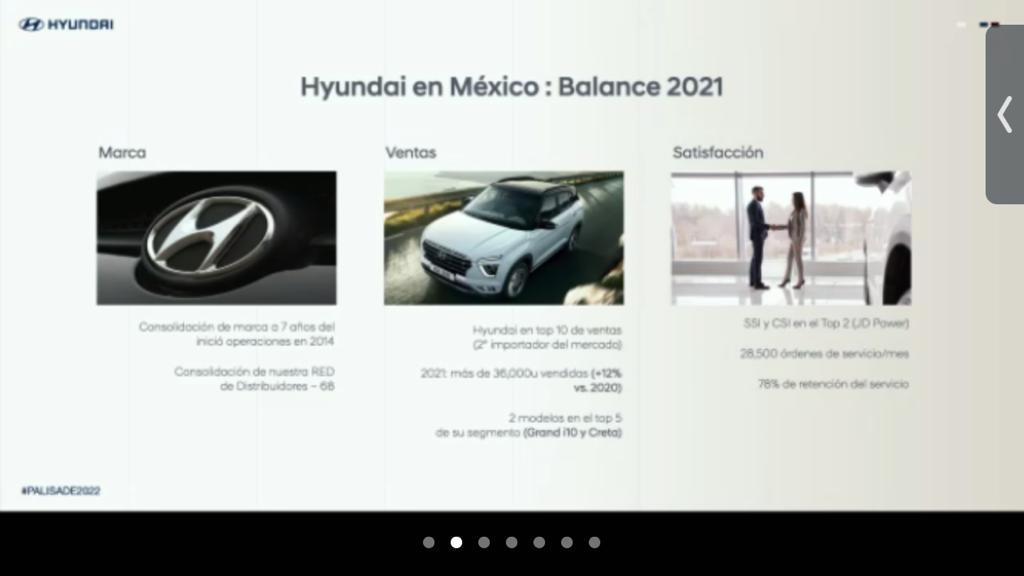Viewport: 1024px width, 576px height.
Task: Go to the last pagination dot
Action: pyautogui.click(x=594, y=542)
